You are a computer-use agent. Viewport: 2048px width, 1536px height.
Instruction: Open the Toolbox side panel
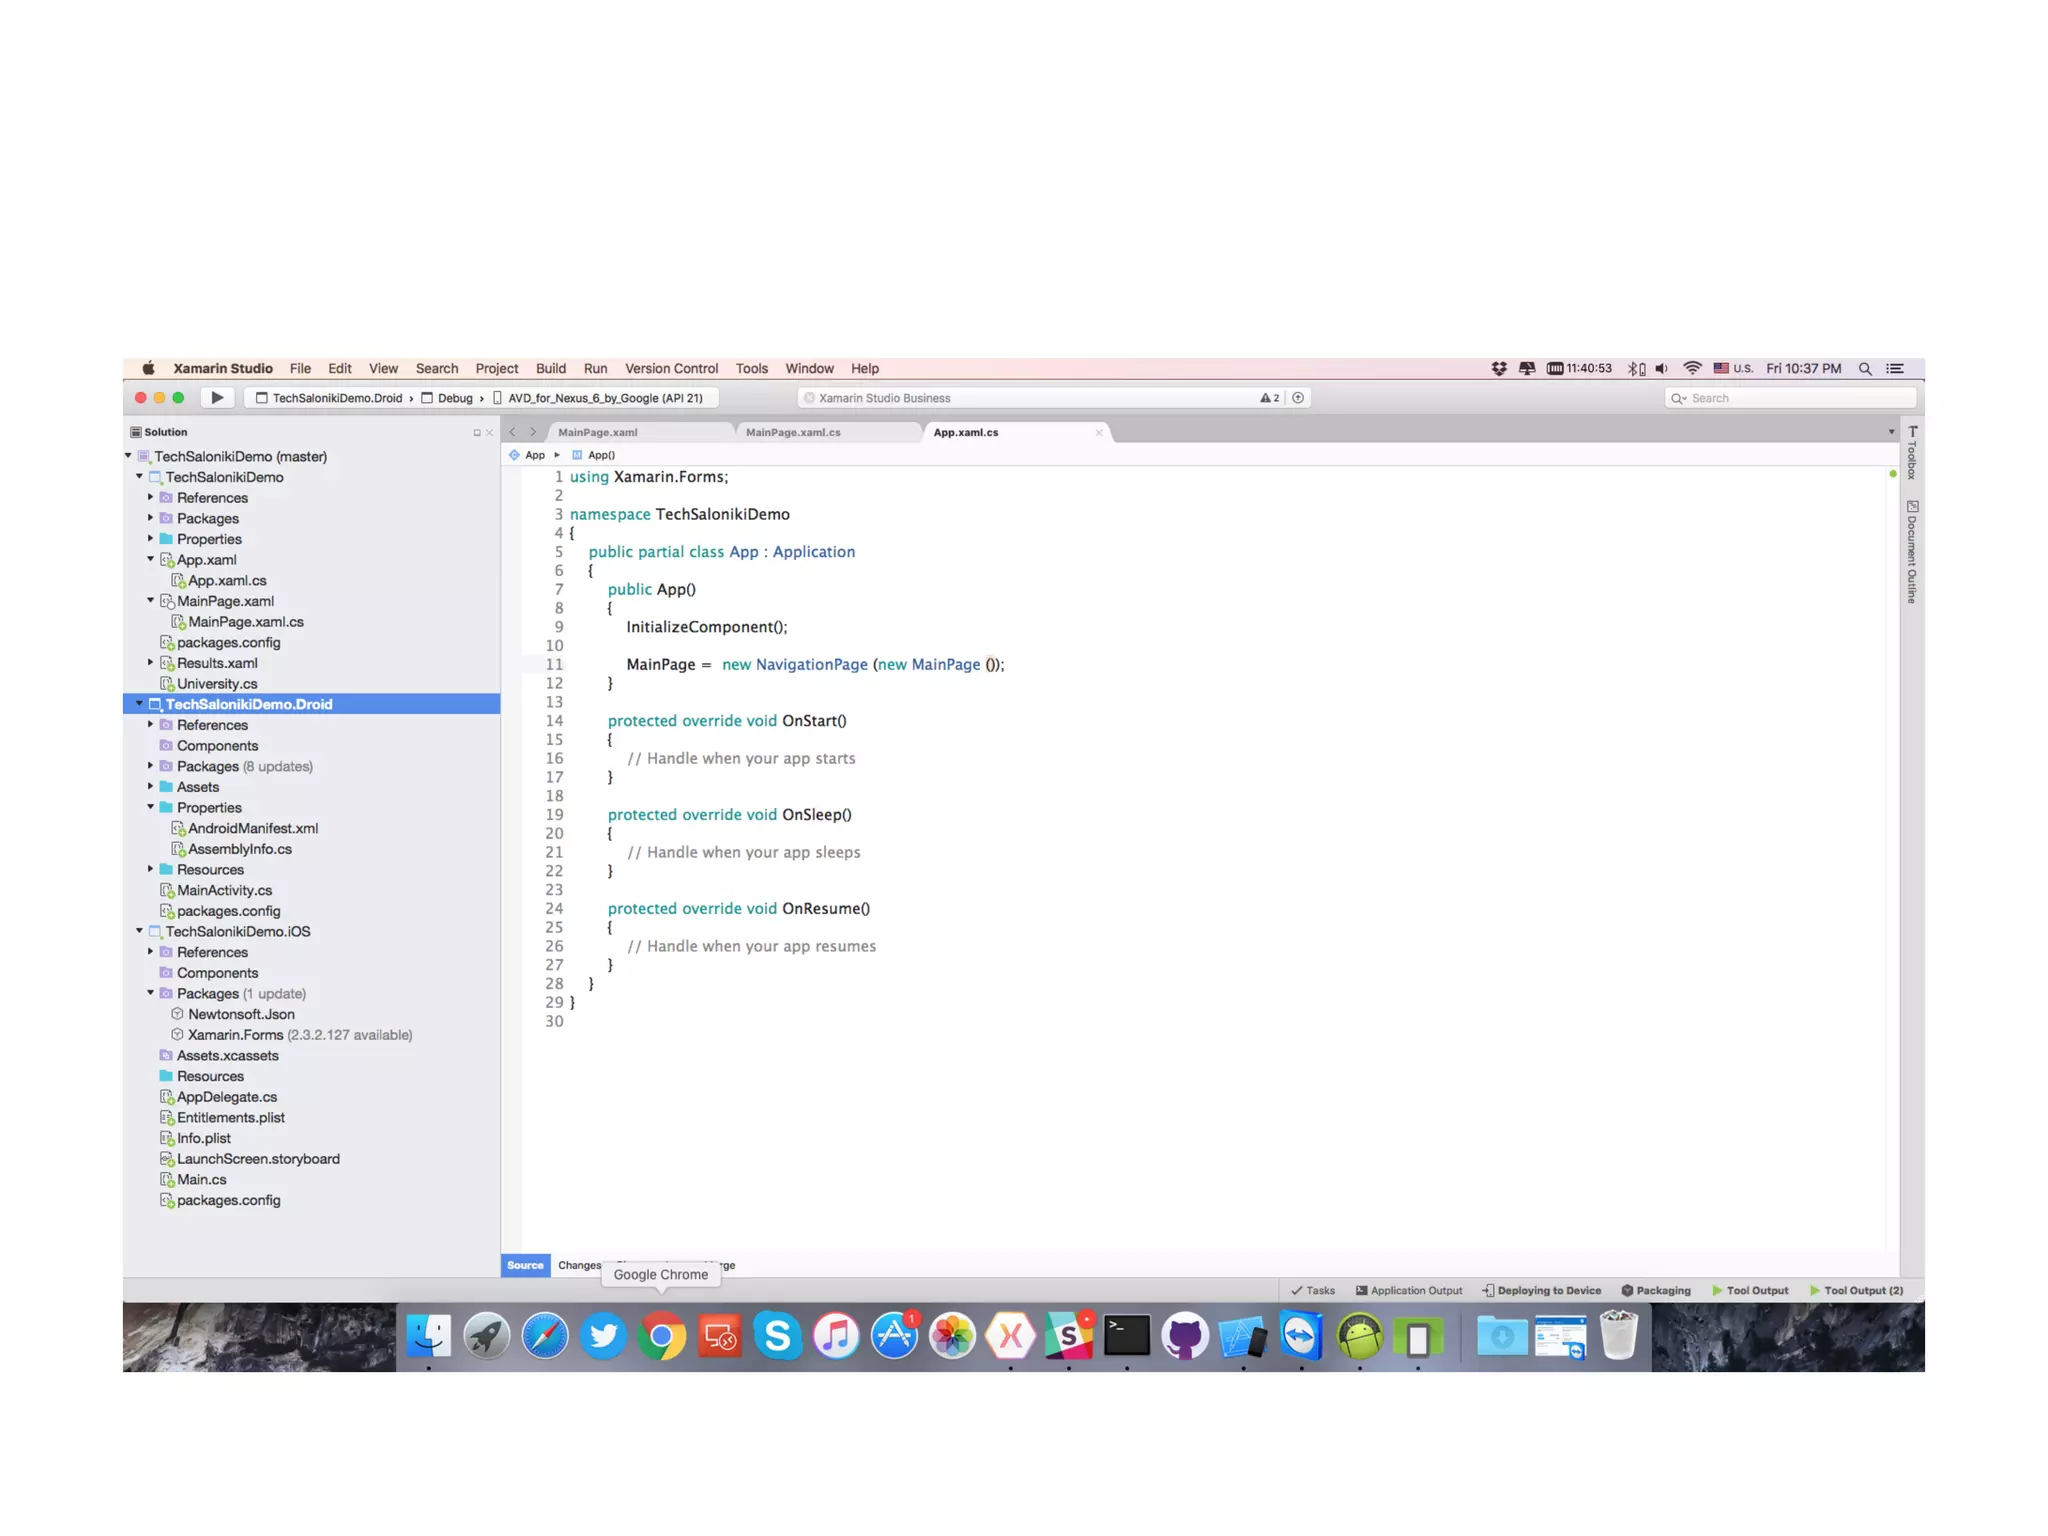[1912, 453]
